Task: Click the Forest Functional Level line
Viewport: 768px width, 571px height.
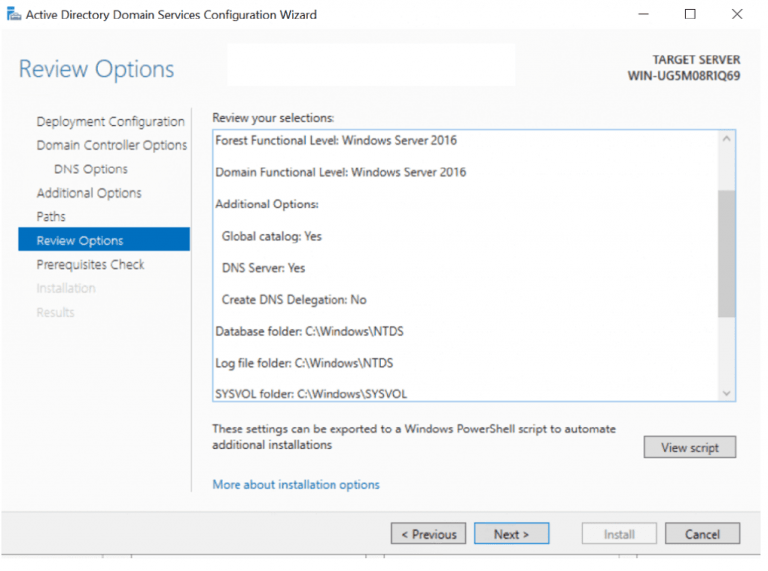Action: tap(336, 141)
